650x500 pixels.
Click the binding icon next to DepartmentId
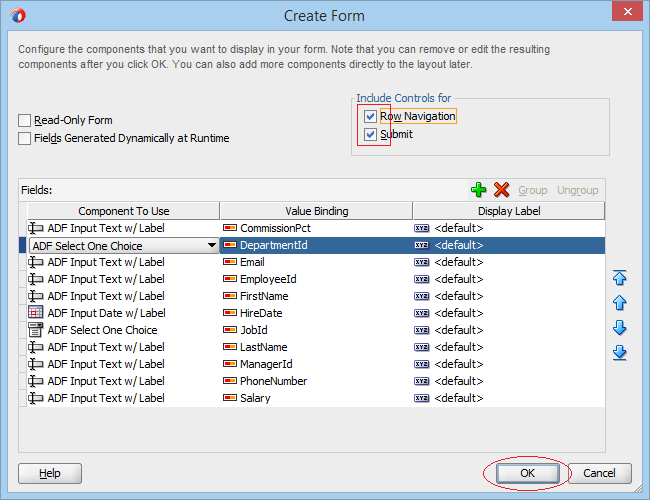230,245
